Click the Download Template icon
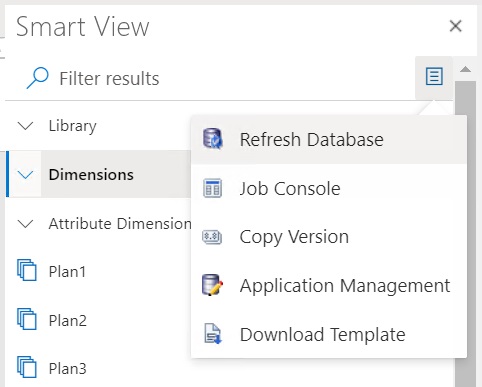Screen dimensions: 482x387 tap(213, 334)
